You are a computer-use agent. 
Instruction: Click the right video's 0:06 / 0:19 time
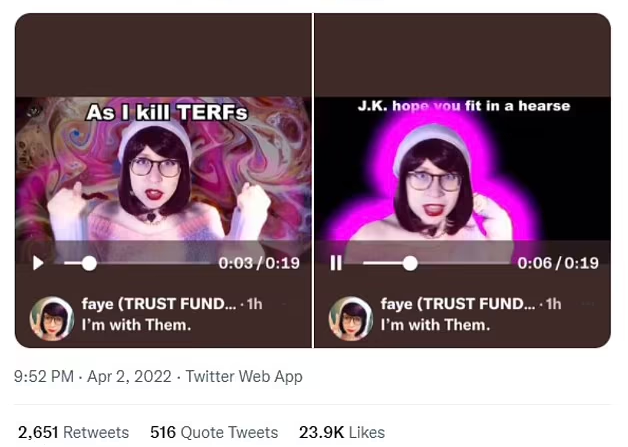pos(558,263)
